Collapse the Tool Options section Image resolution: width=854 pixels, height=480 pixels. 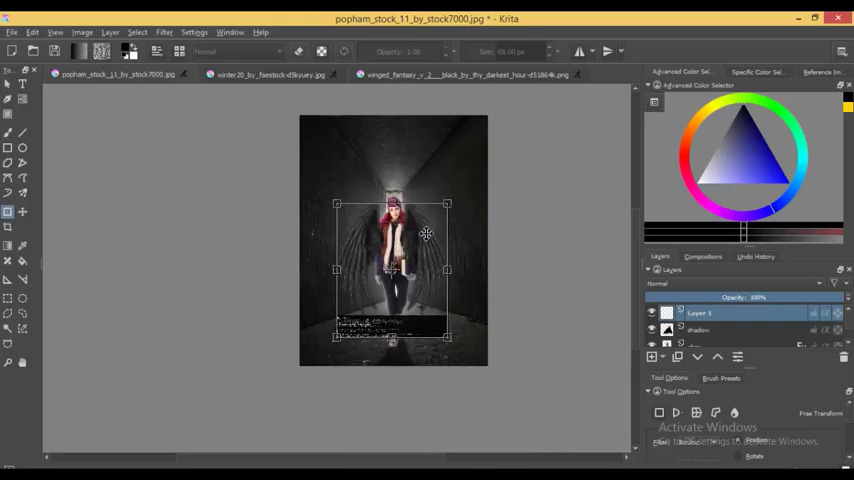coord(648,392)
